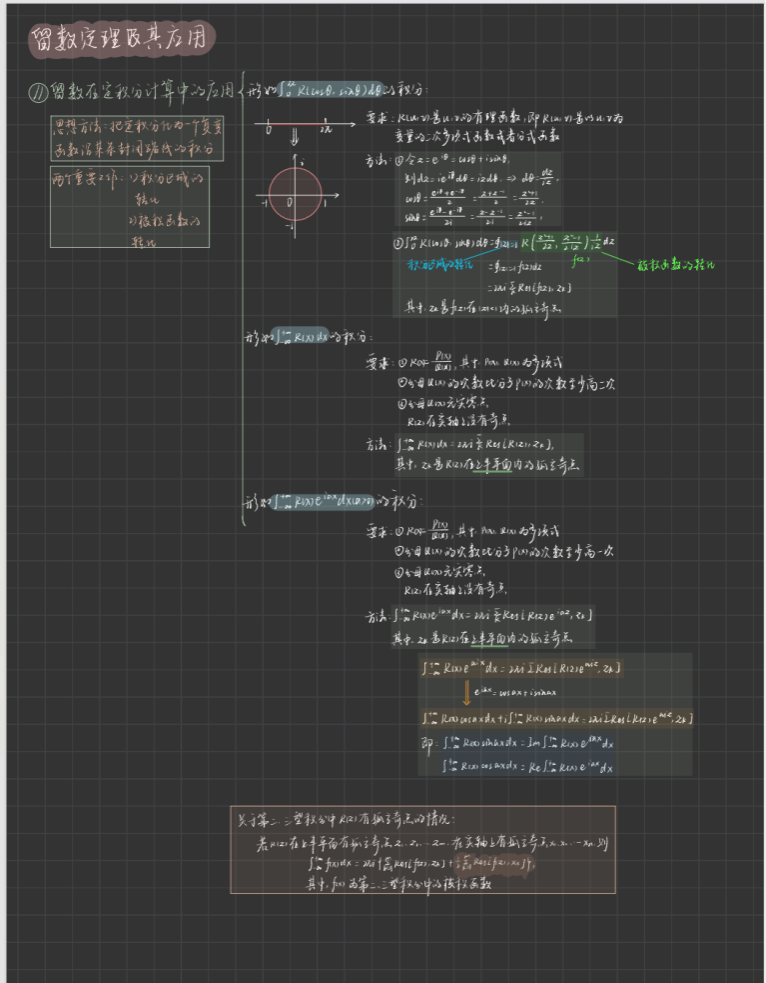This screenshot has width=766, height=983.
Task: Click the 两个重要工作 bordered box
Action: 129,207
